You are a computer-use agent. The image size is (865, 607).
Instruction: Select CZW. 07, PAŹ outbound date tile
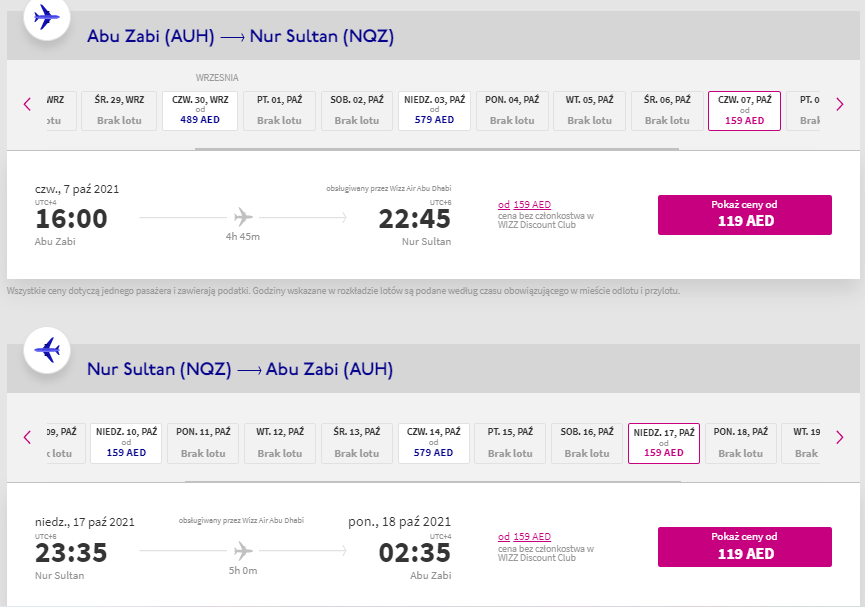744,111
